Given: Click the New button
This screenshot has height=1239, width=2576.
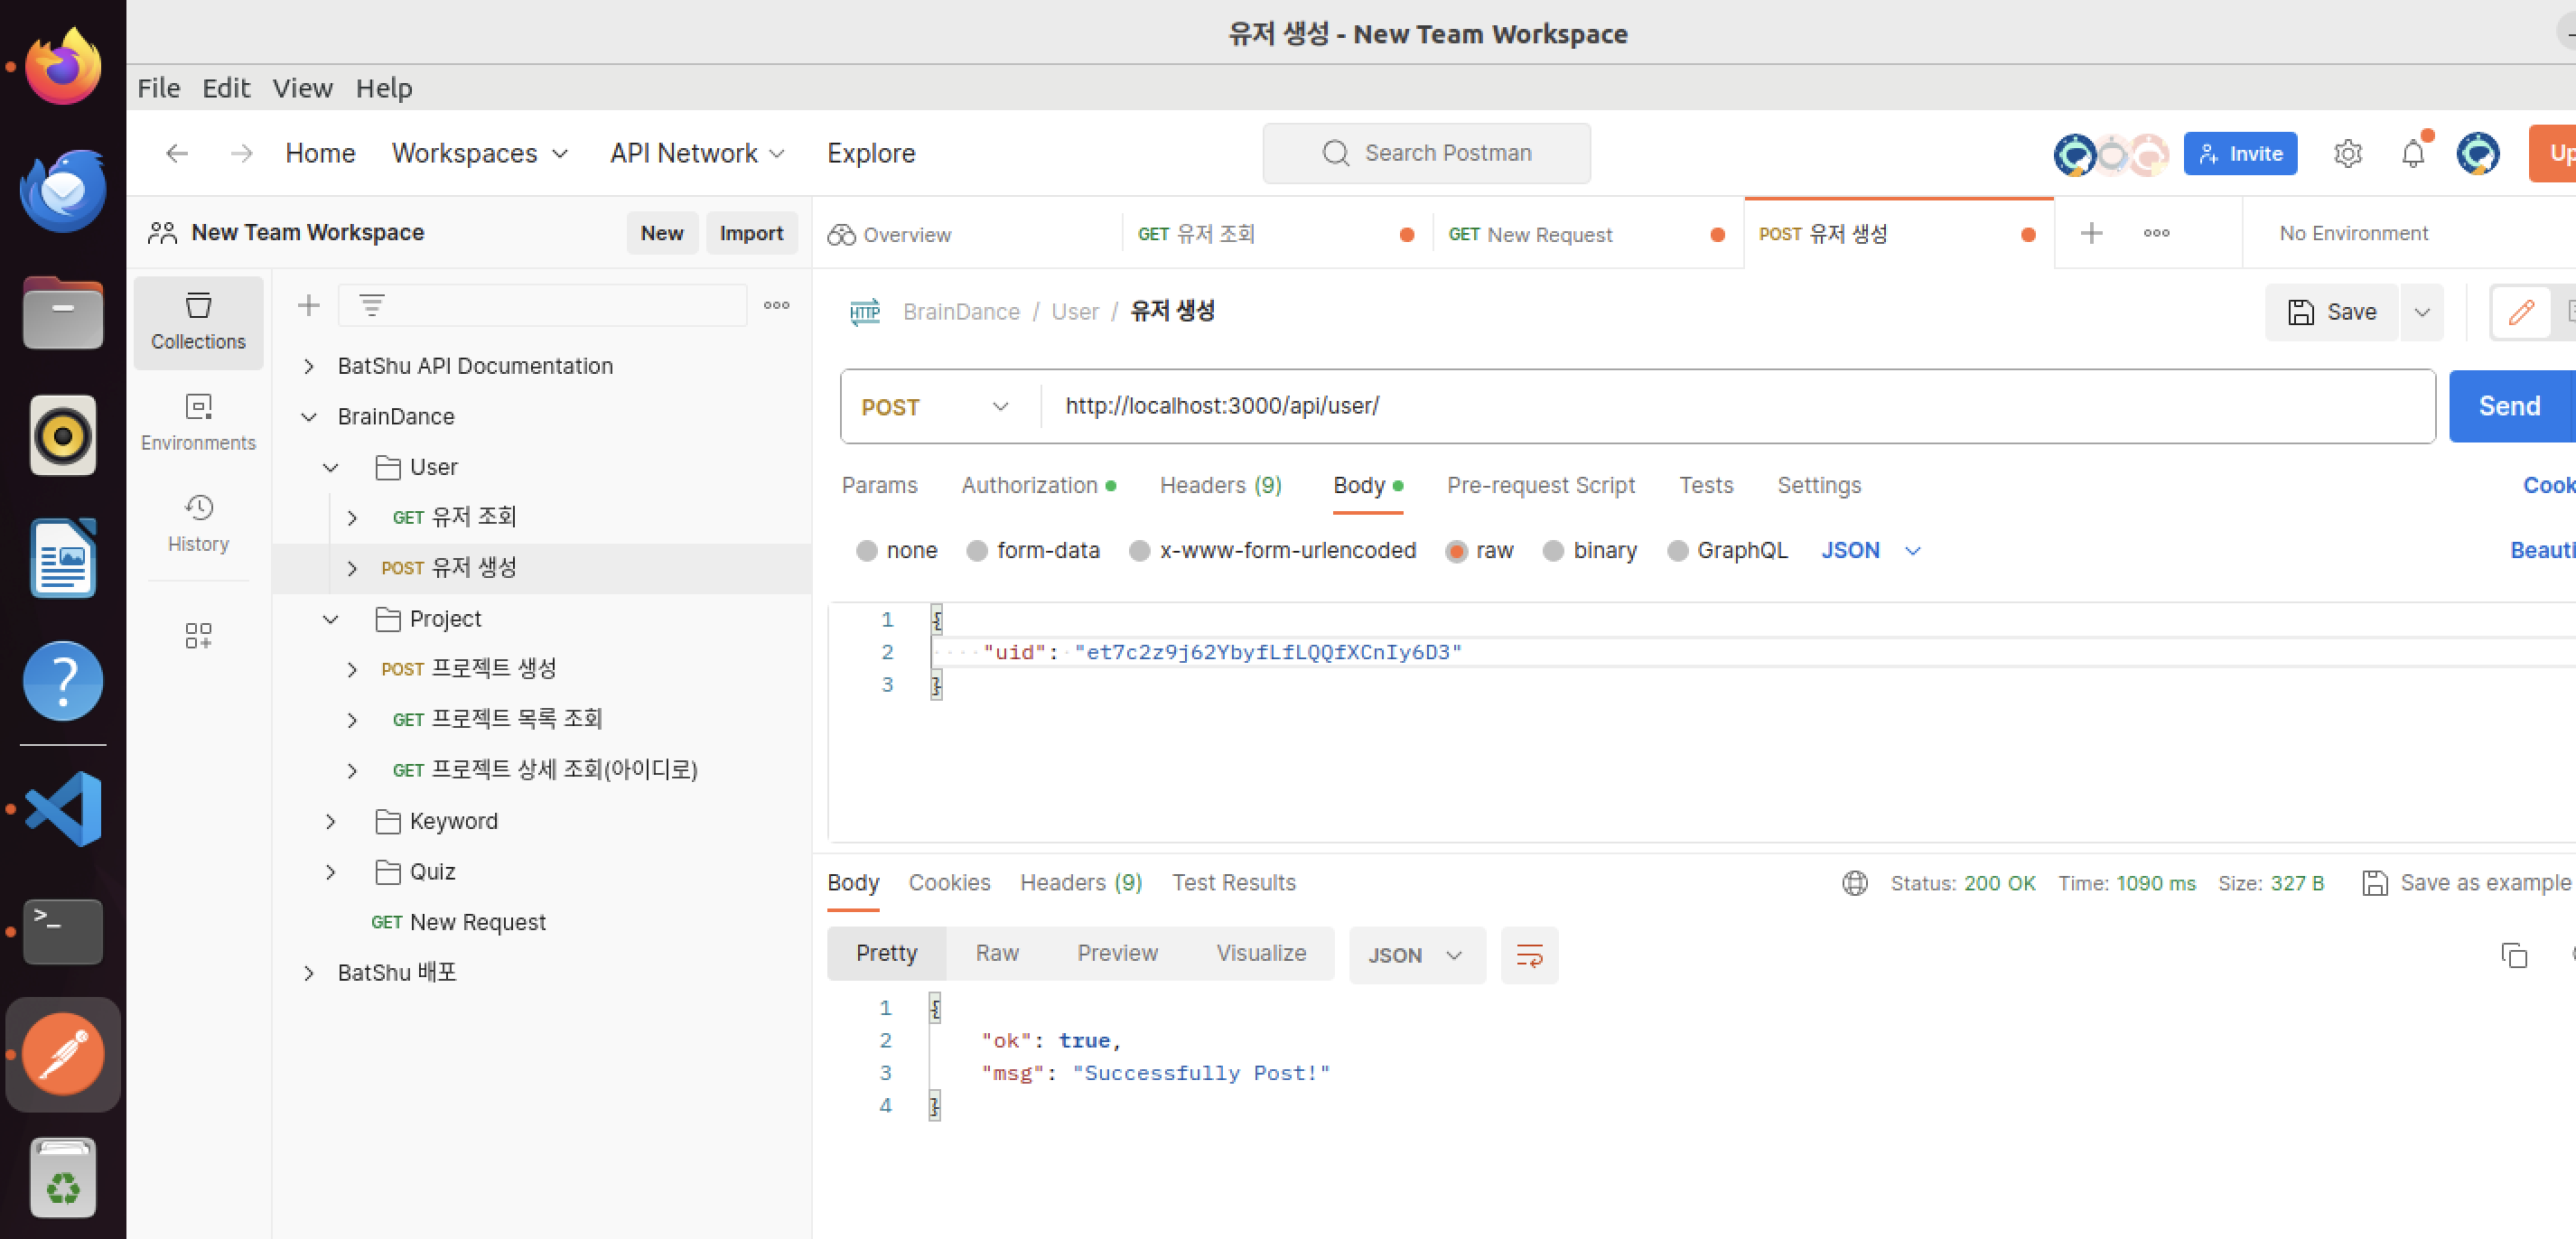Looking at the screenshot, I should 662,233.
